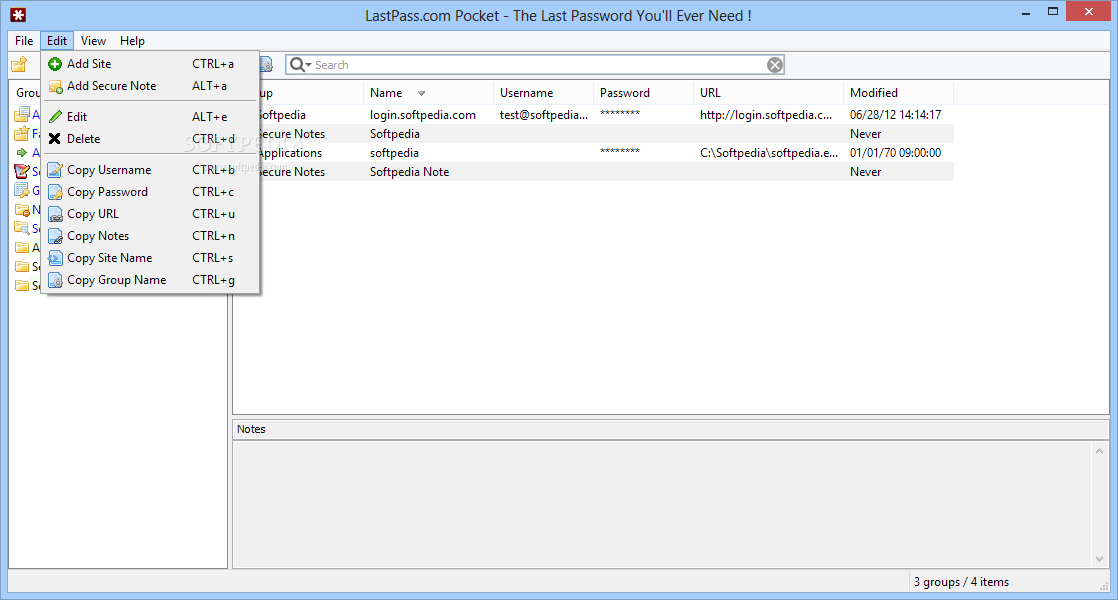The width and height of the screenshot is (1118, 600).
Task: Select the stacked folders icon in Groups
Action: (22, 115)
